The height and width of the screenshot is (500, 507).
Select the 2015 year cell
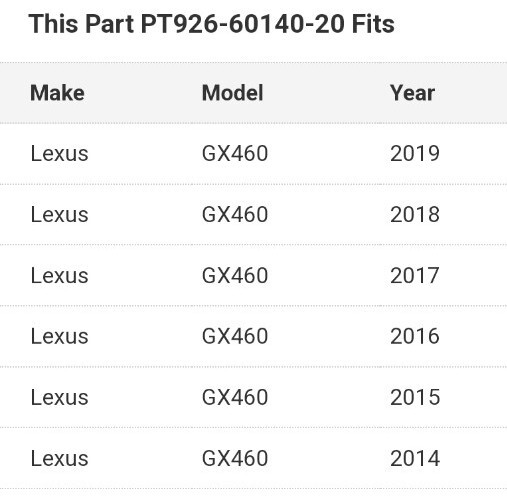point(415,397)
